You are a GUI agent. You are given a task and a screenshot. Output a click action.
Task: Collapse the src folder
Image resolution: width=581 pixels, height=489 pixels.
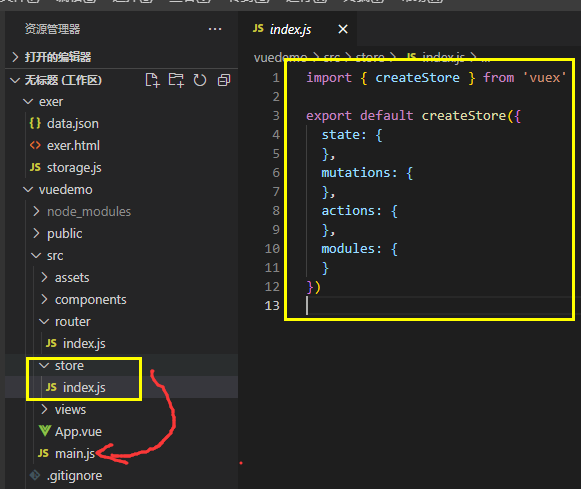click(x=36, y=255)
